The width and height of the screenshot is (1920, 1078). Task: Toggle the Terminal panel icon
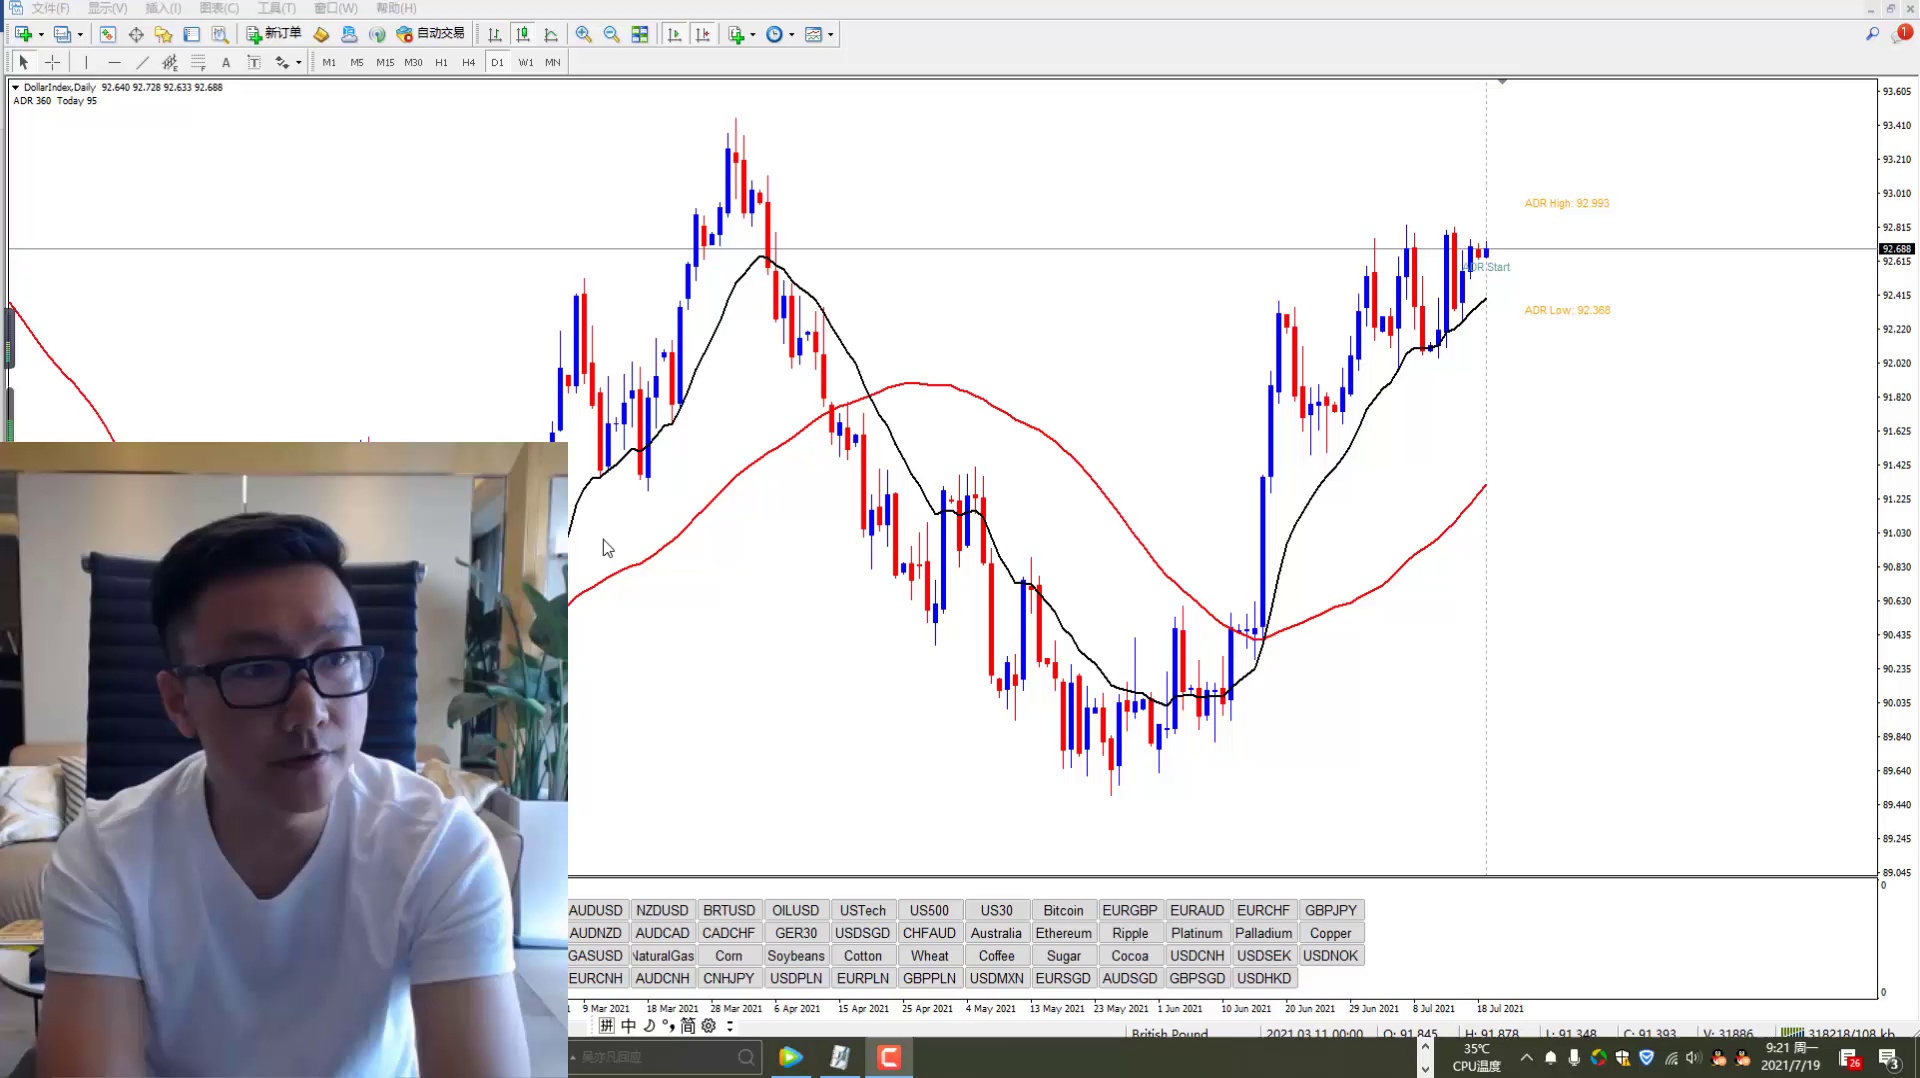(x=192, y=35)
